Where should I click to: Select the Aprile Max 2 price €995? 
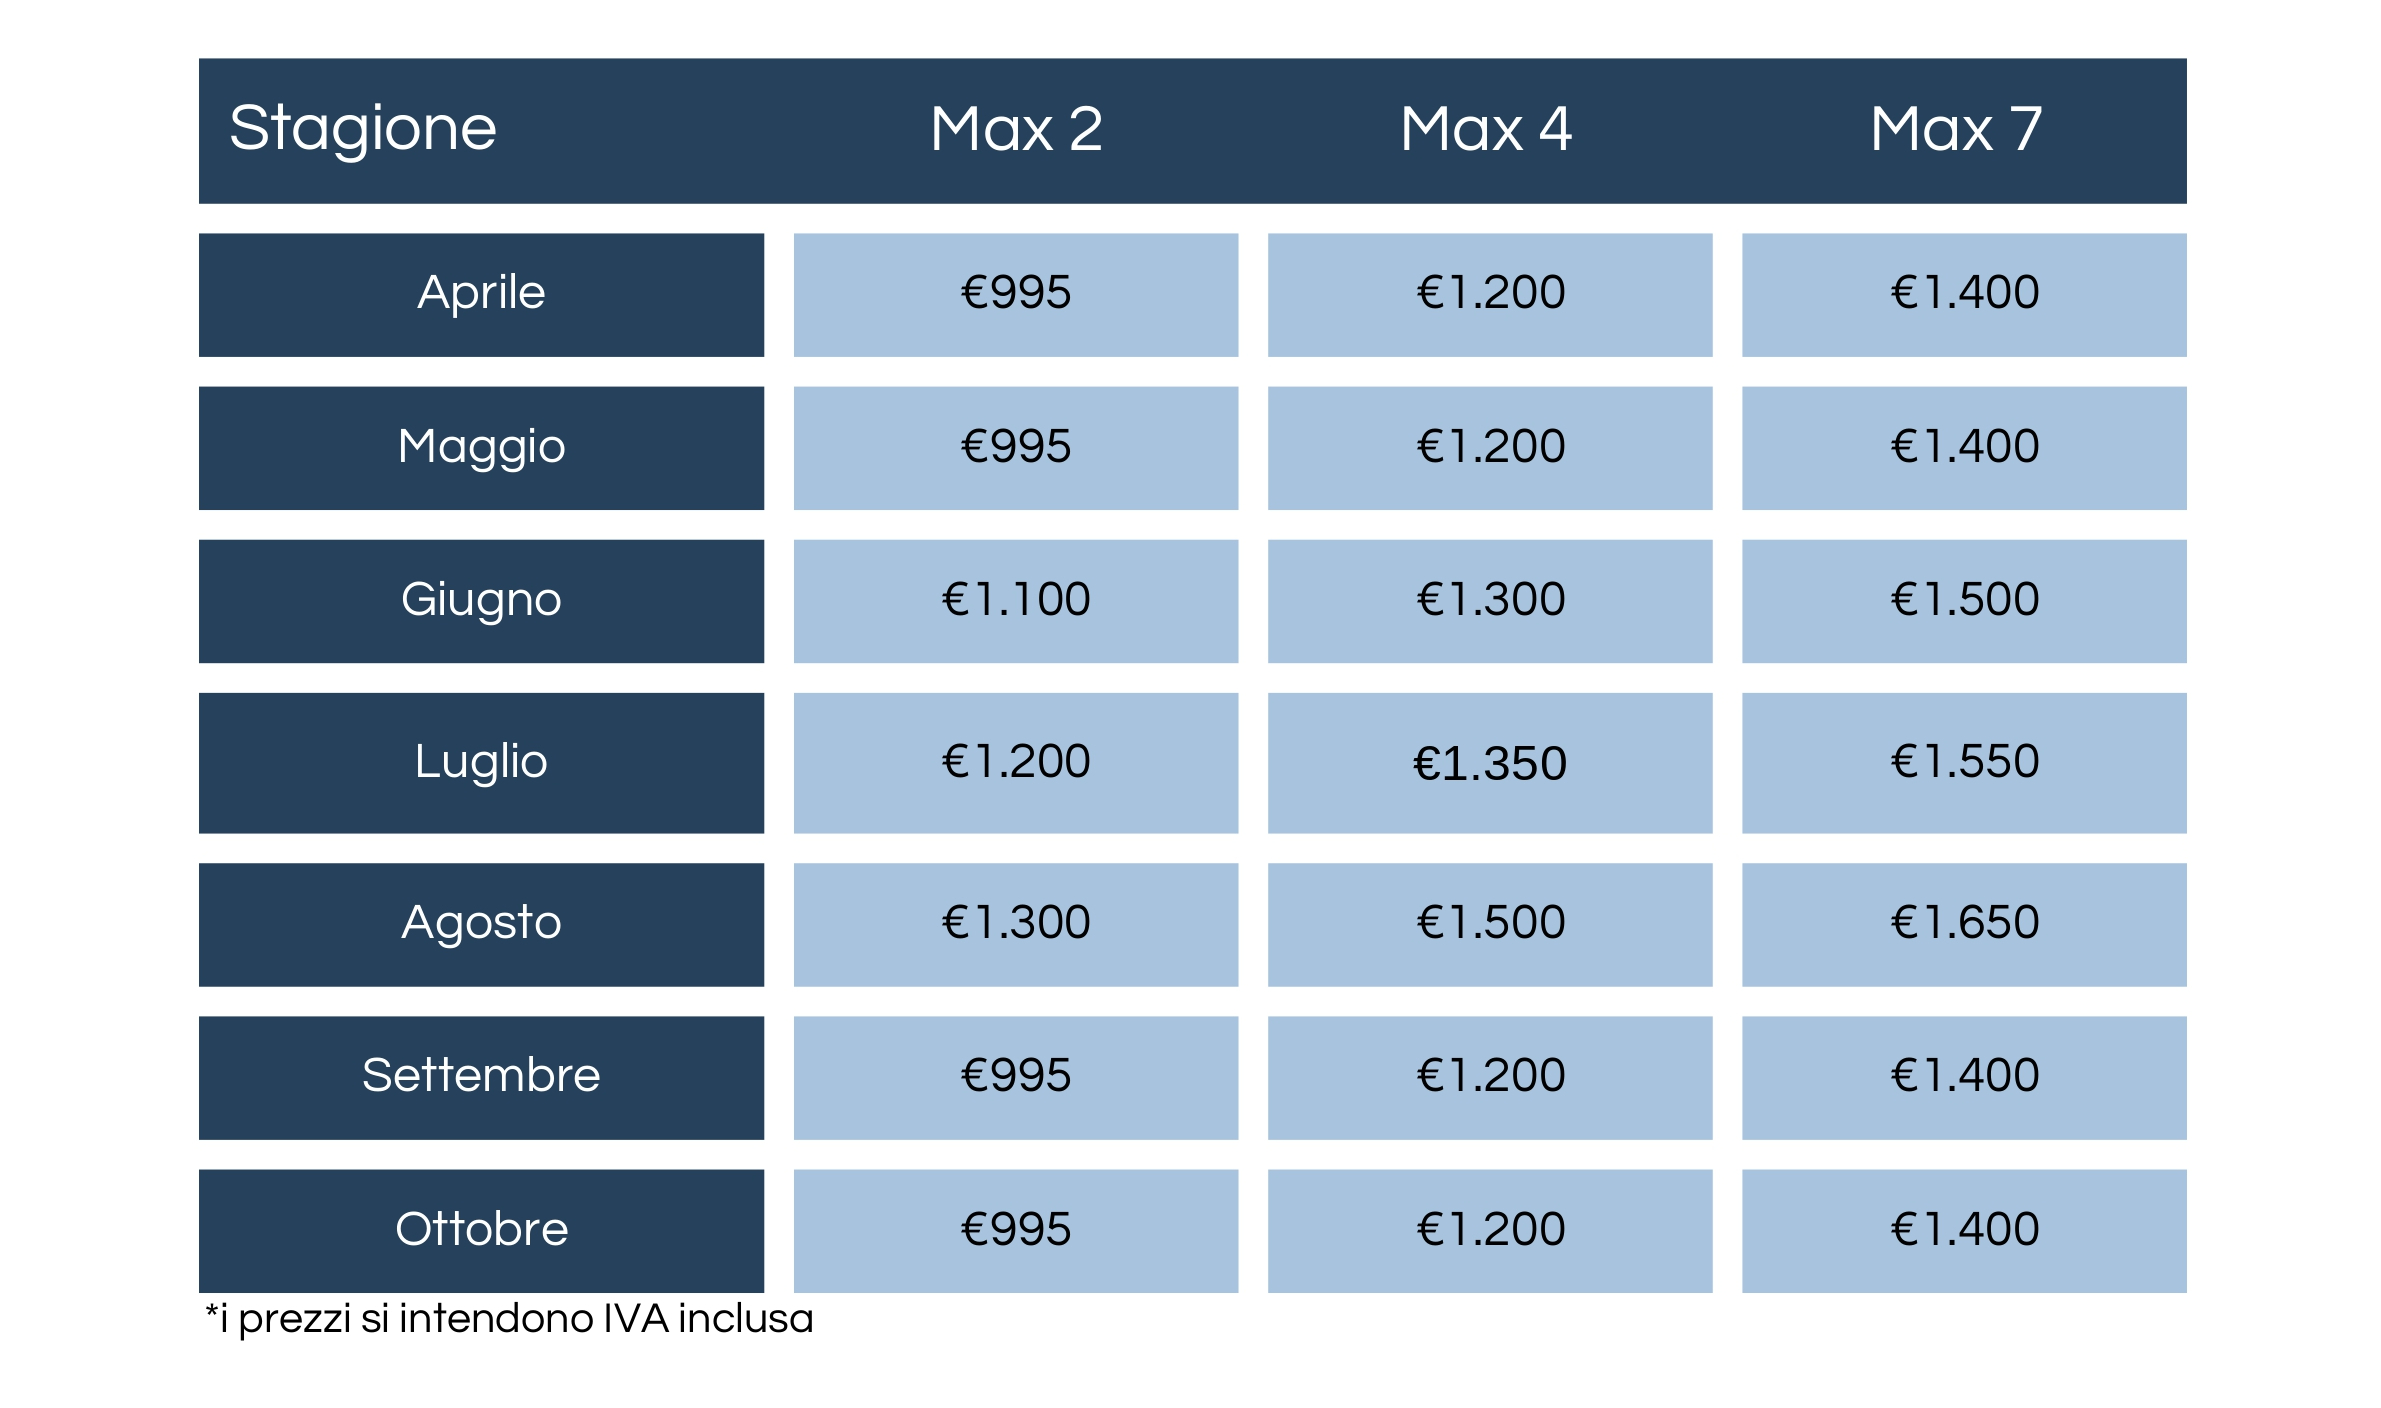1016,295
